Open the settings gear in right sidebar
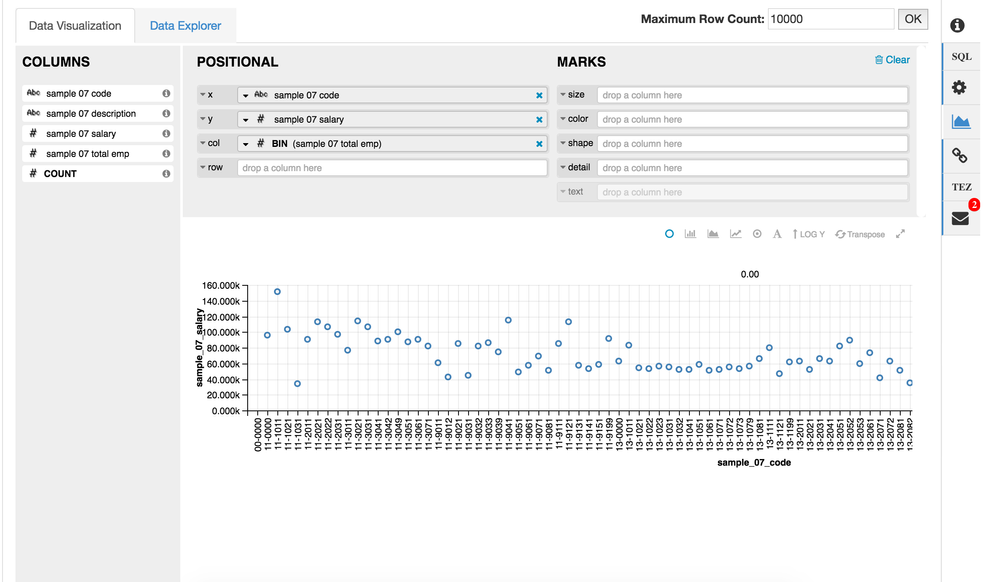 (960, 88)
